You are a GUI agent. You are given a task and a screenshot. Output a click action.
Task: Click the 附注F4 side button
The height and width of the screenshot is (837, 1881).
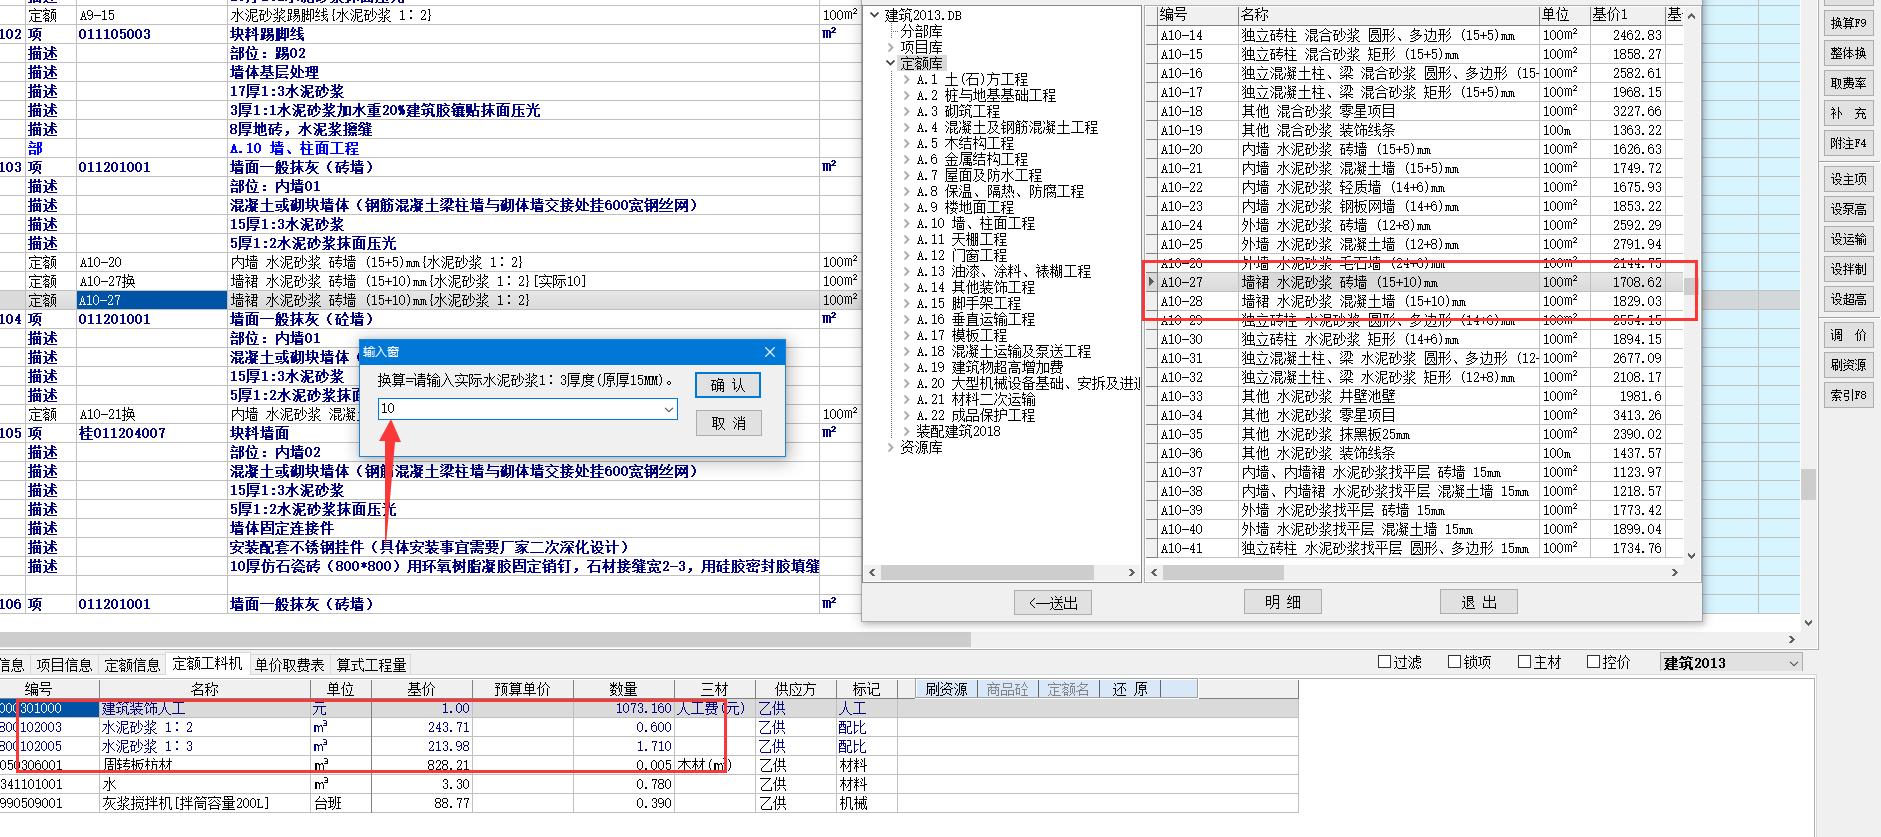pyautogui.click(x=1848, y=143)
